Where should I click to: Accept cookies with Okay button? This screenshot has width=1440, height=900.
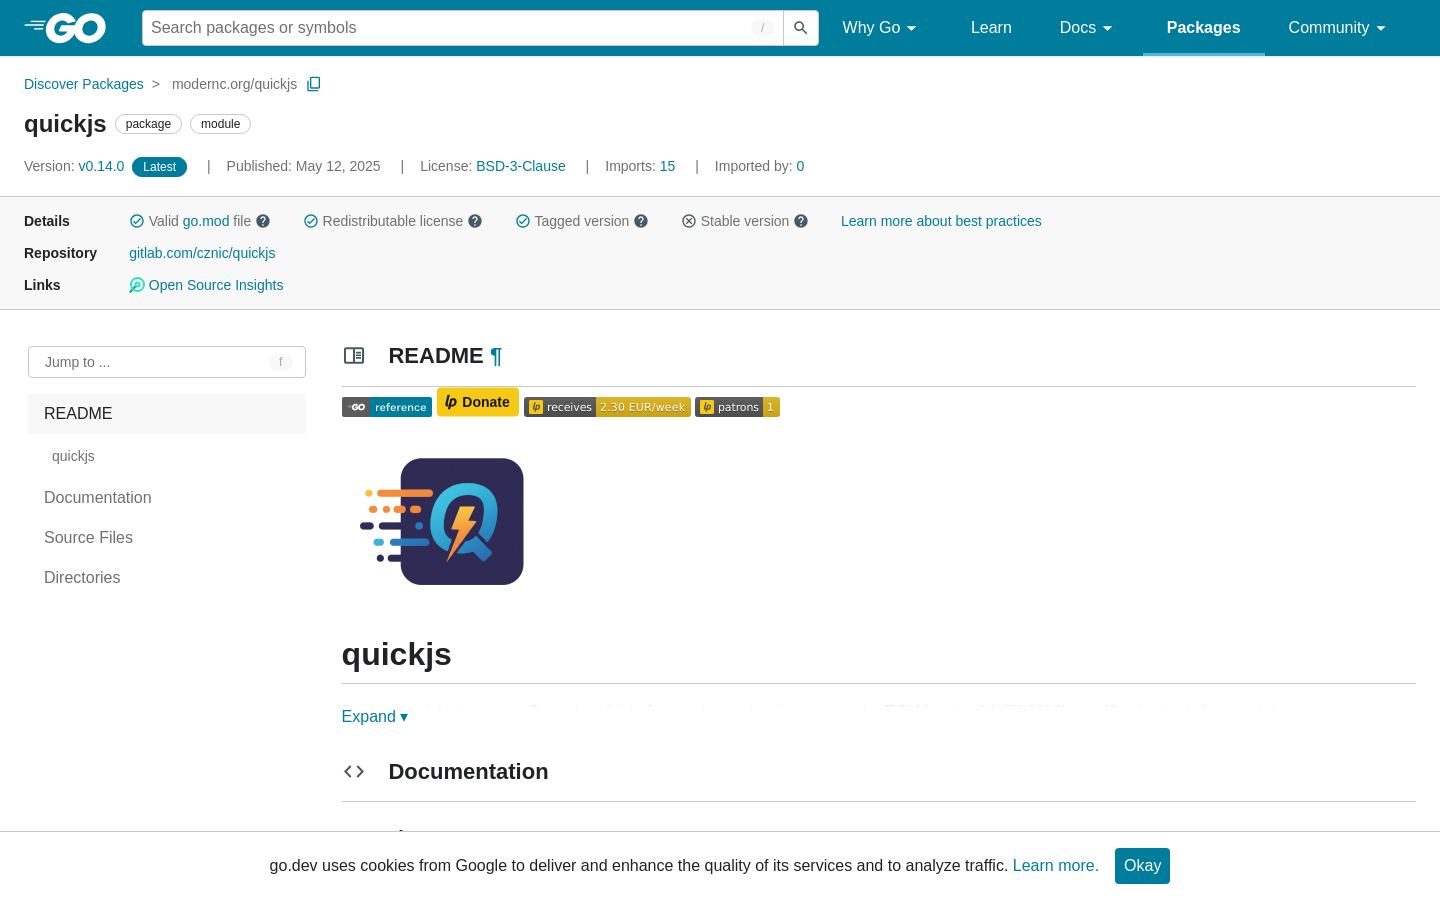[1142, 866]
